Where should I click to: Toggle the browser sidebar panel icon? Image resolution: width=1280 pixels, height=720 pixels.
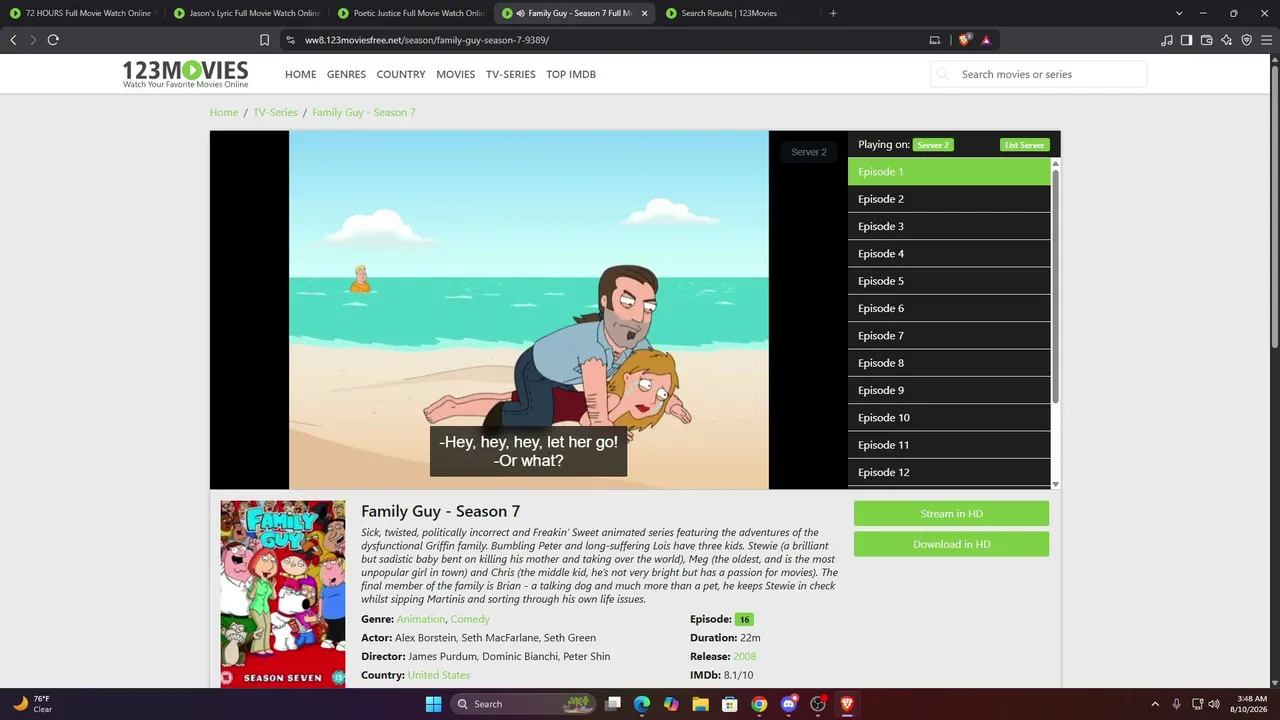pyautogui.click(x=1187, y=40)
